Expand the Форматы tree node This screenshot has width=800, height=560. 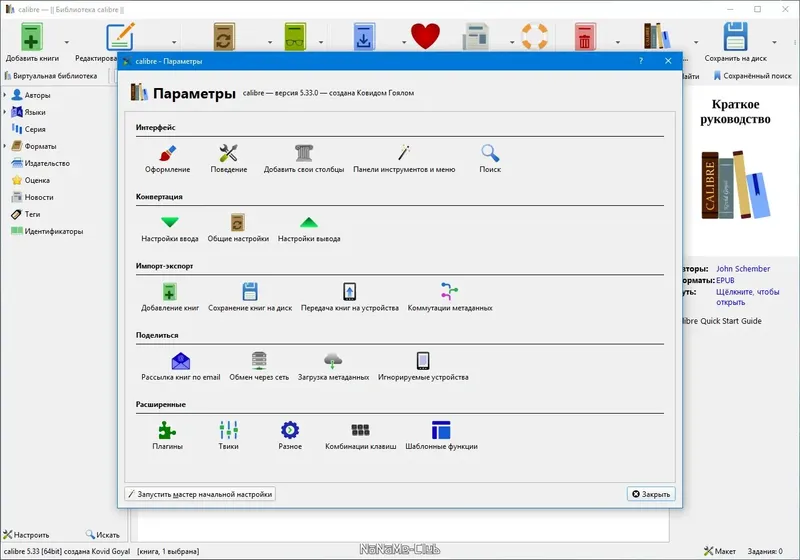pyautogui.click(x=5, y=146)
